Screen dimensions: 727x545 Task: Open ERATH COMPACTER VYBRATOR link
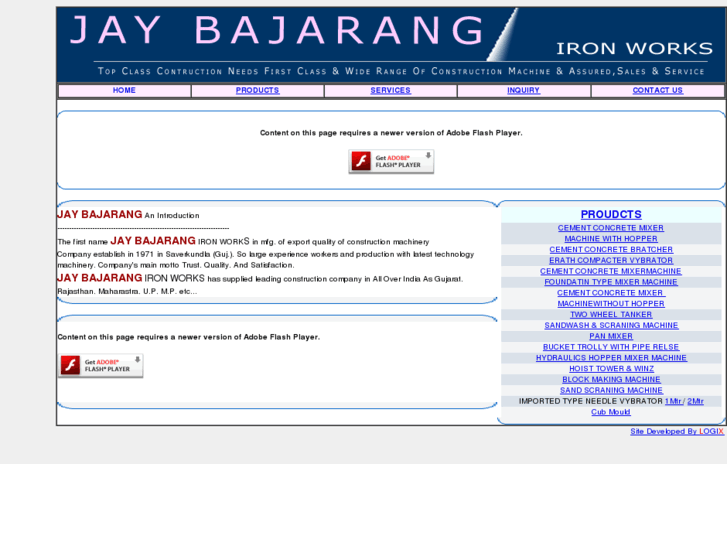point(611,260)
